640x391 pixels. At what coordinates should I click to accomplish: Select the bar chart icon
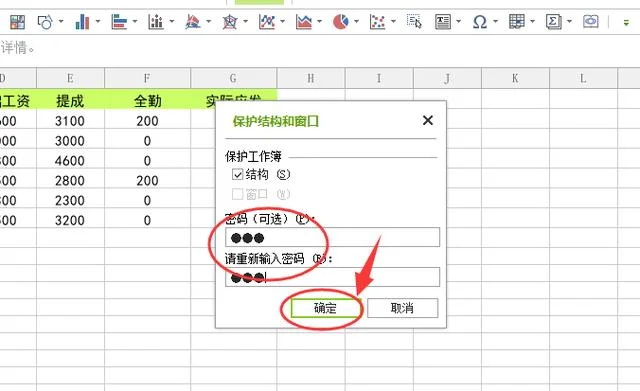click(x=119, y=22)
